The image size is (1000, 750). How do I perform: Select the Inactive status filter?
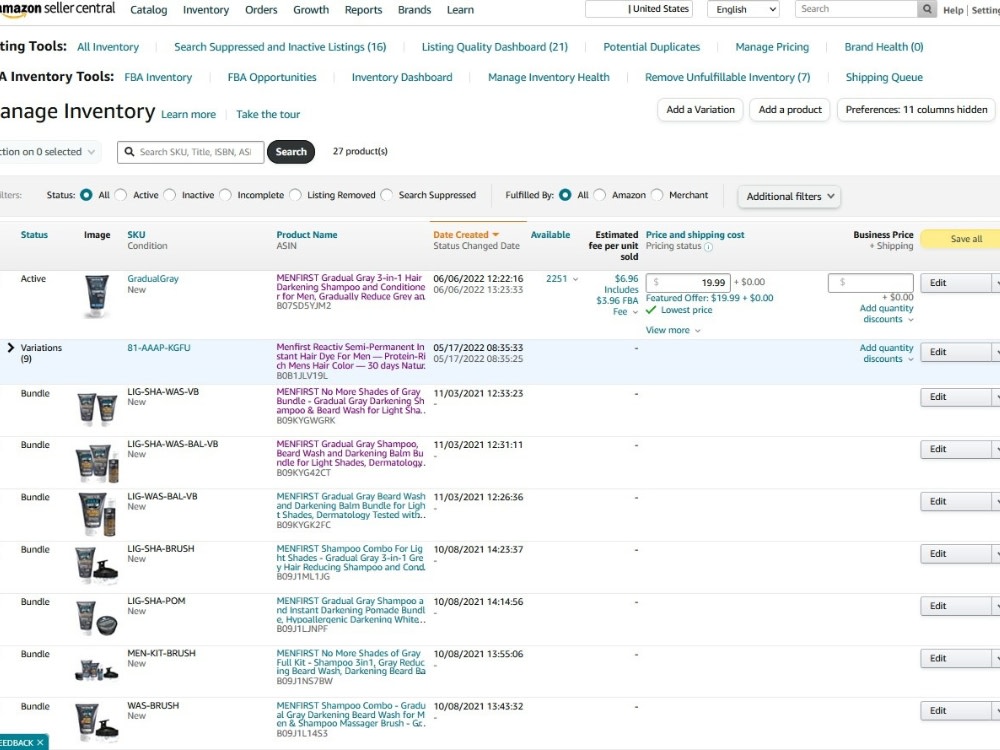pyautogui.click(x=169, y=195)
